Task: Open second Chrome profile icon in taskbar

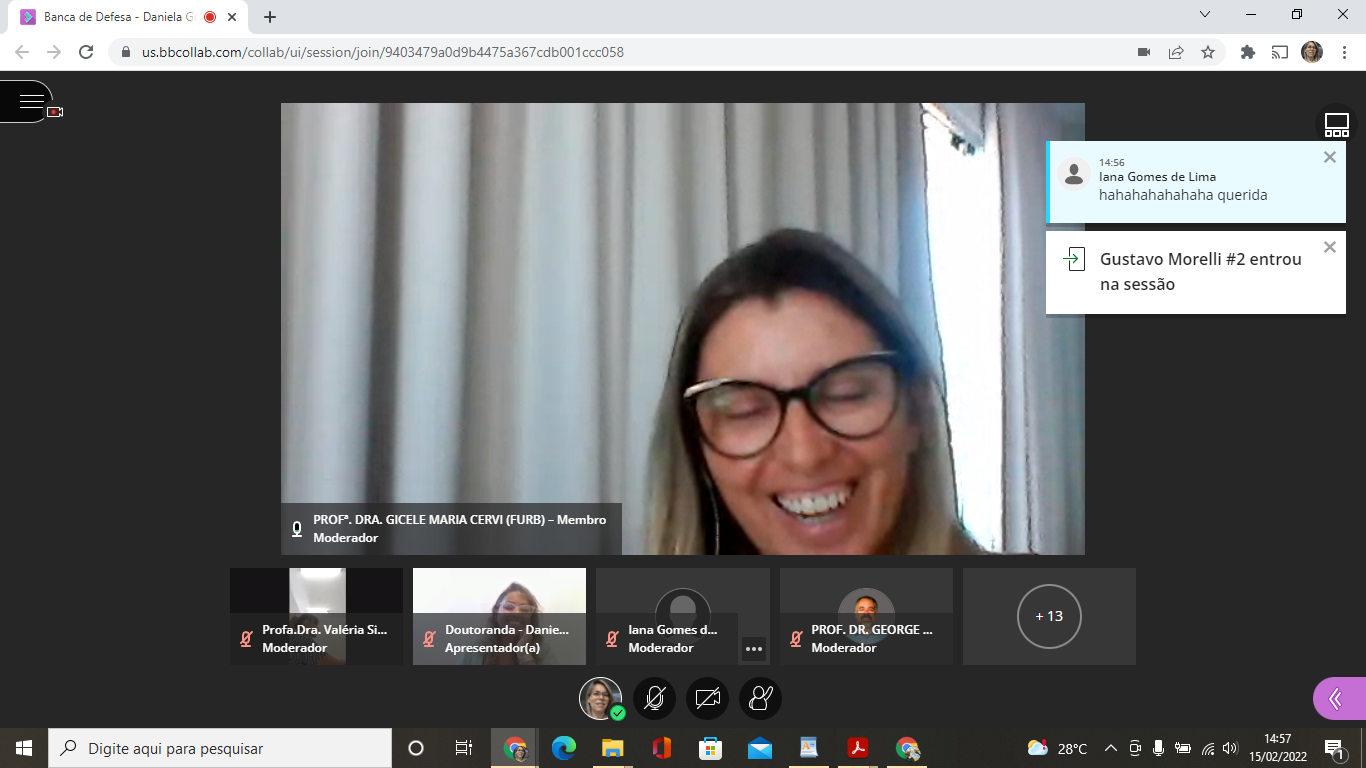Action: (907, 748)
